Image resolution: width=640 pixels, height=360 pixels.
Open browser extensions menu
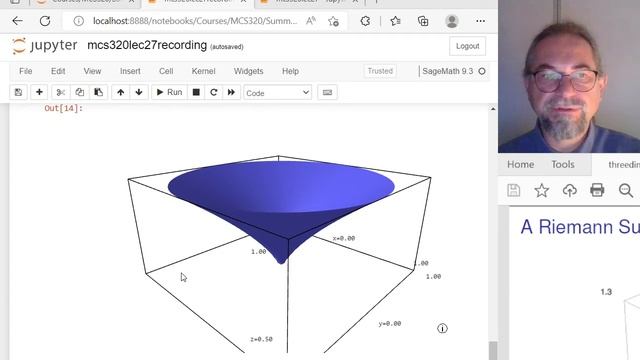(x=365, y=21)
